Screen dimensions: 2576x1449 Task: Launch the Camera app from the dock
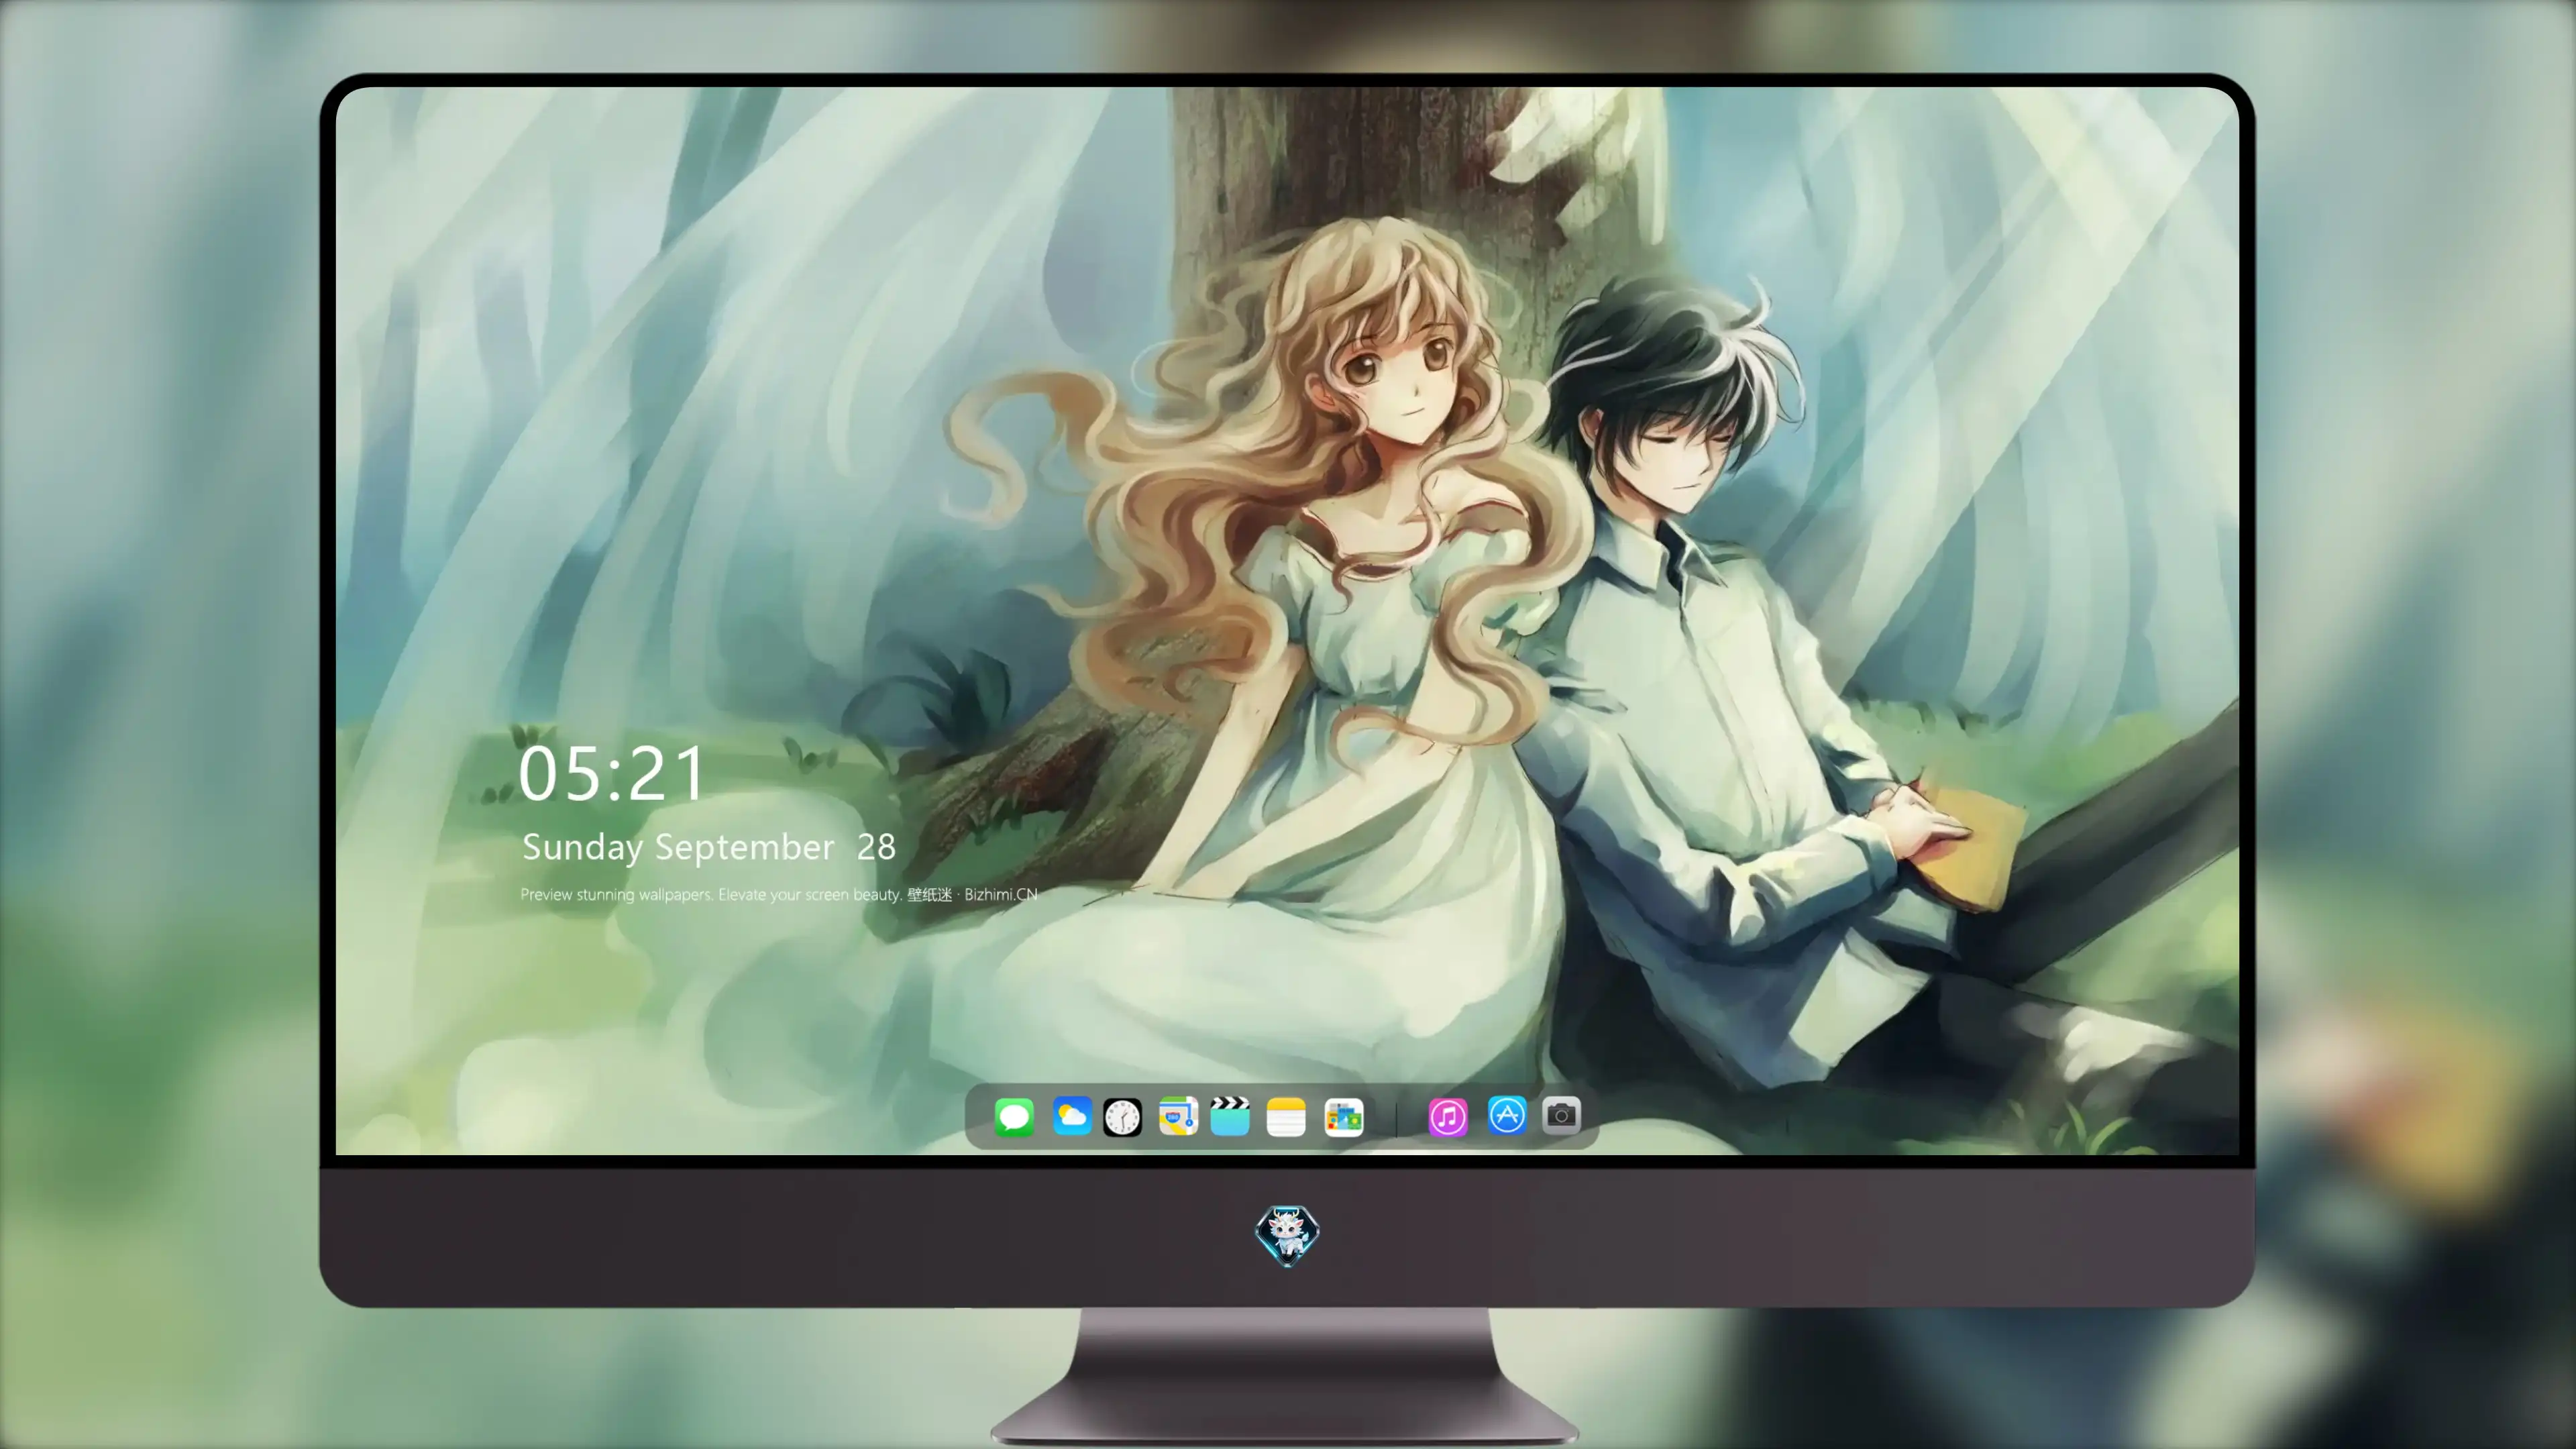click(x=1561, y=1115)
